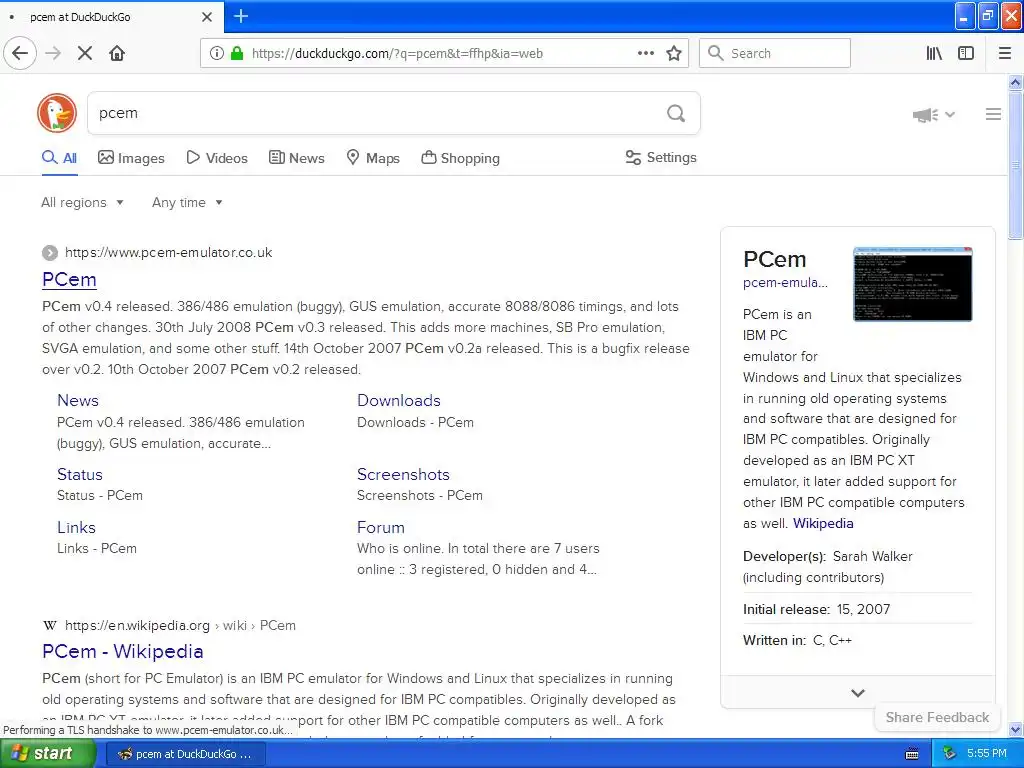The image size is (1024, 768).
Task: Open DuckDuckGo side hamburger menu
Action: [x=993, y=114]
